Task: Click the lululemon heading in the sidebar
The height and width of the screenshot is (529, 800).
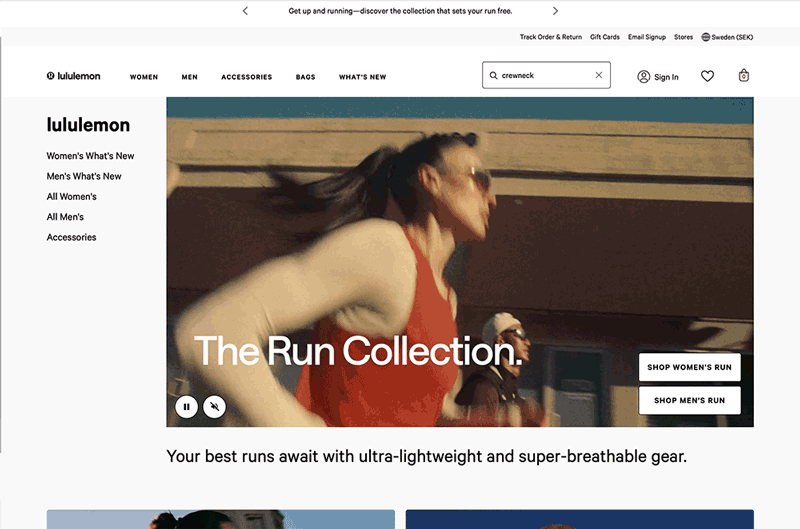Action: 88,125
